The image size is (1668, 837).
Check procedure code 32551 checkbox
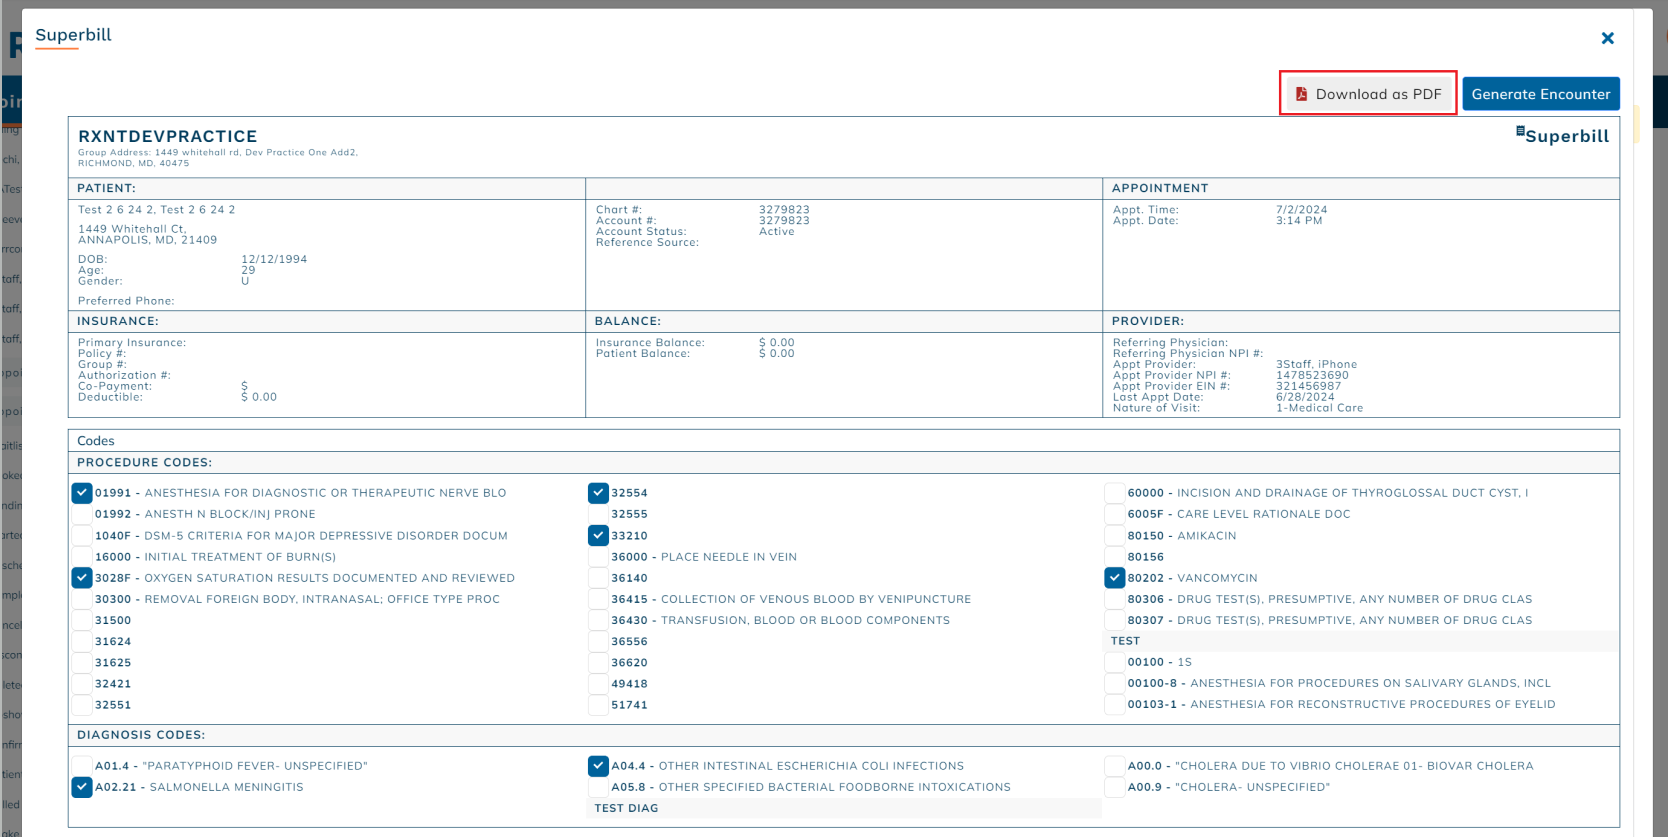[82, 705]
